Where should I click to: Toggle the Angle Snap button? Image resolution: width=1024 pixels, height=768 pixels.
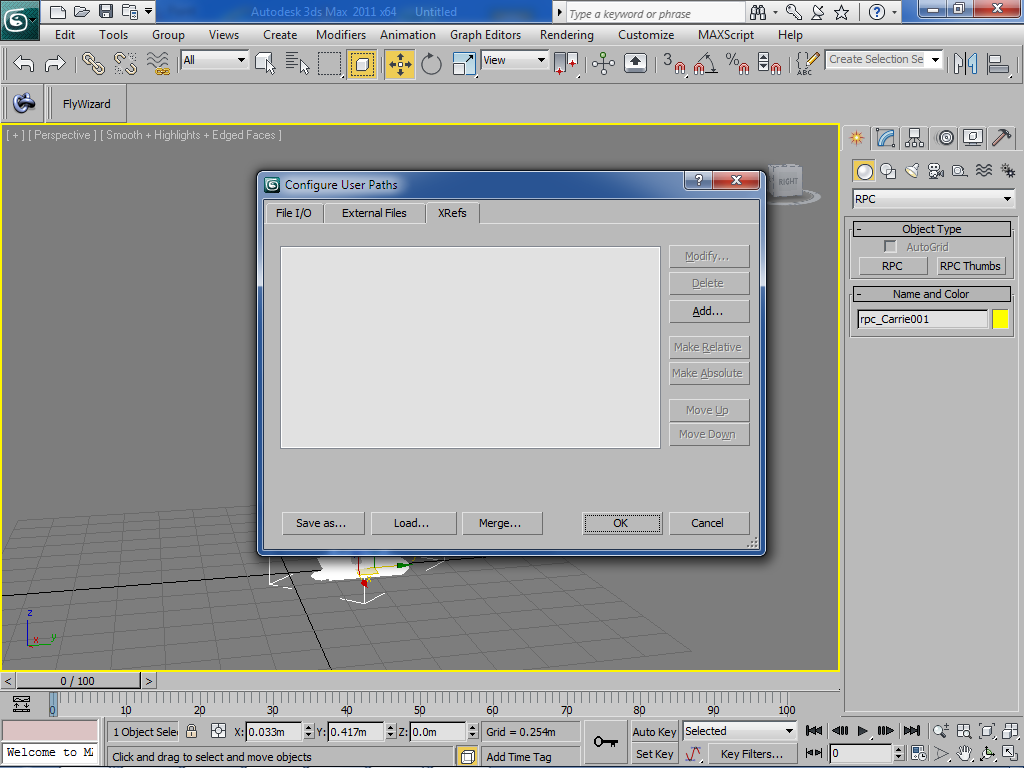(706, 63)
